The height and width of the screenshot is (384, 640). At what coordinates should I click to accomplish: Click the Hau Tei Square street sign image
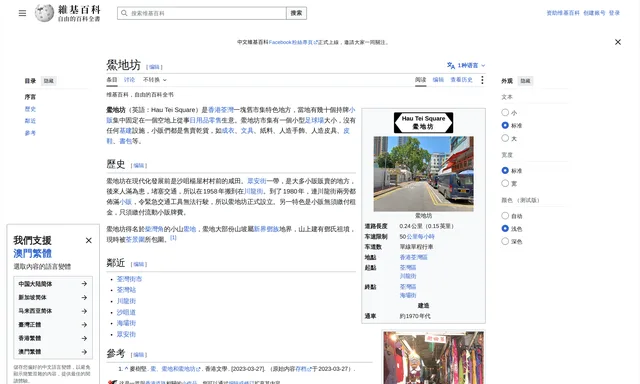pos(423,122)
